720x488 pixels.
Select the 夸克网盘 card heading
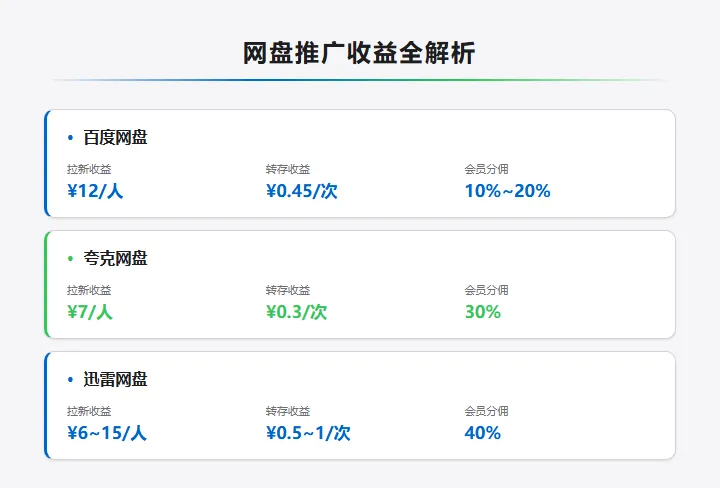(115, 259)
